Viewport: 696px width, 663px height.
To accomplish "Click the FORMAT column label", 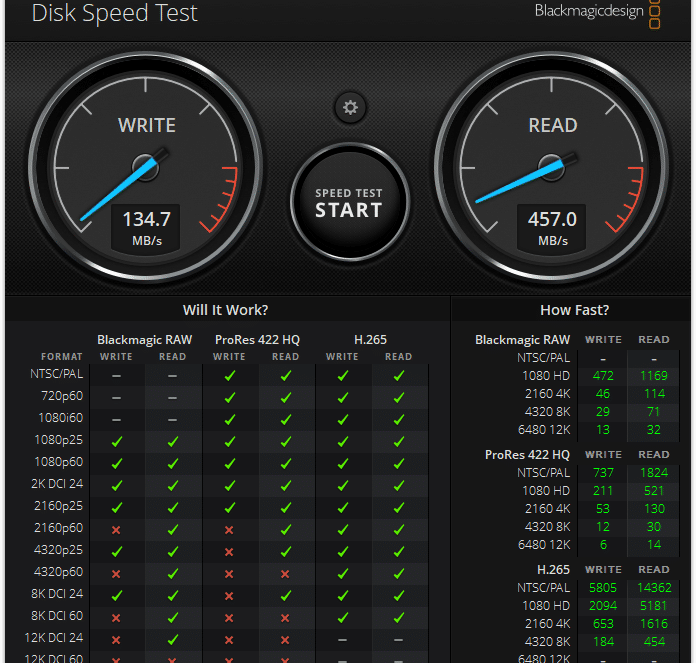I will [x=62, y=357].
